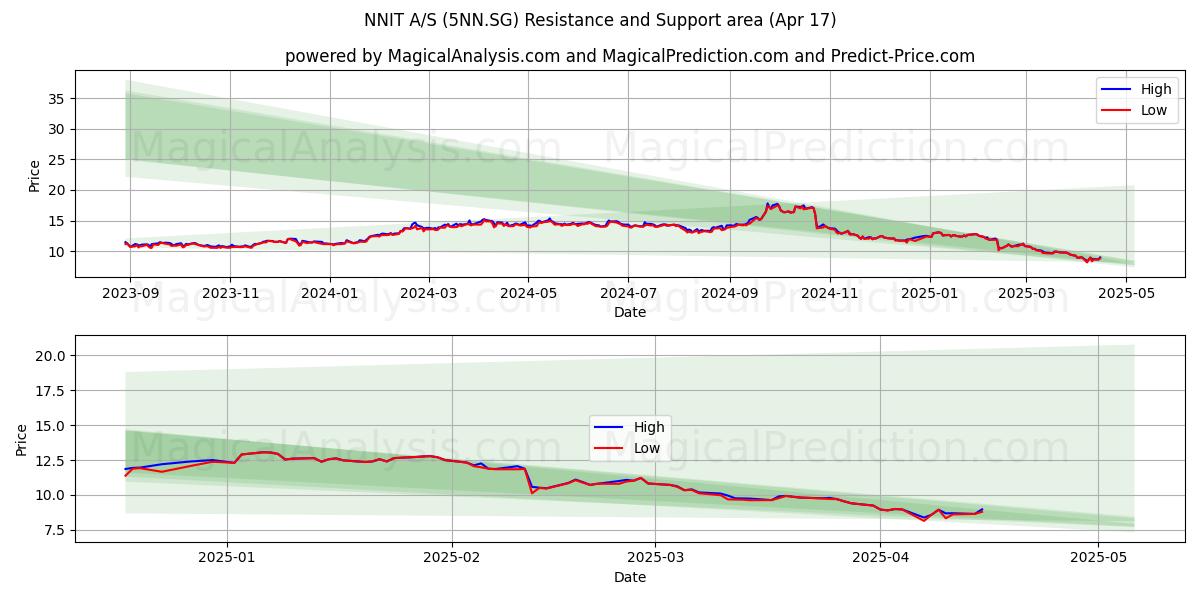Click the top chart x-axis label '2024-07'
This screenshot has width=1200, height=600.
[x=628, y=294]
